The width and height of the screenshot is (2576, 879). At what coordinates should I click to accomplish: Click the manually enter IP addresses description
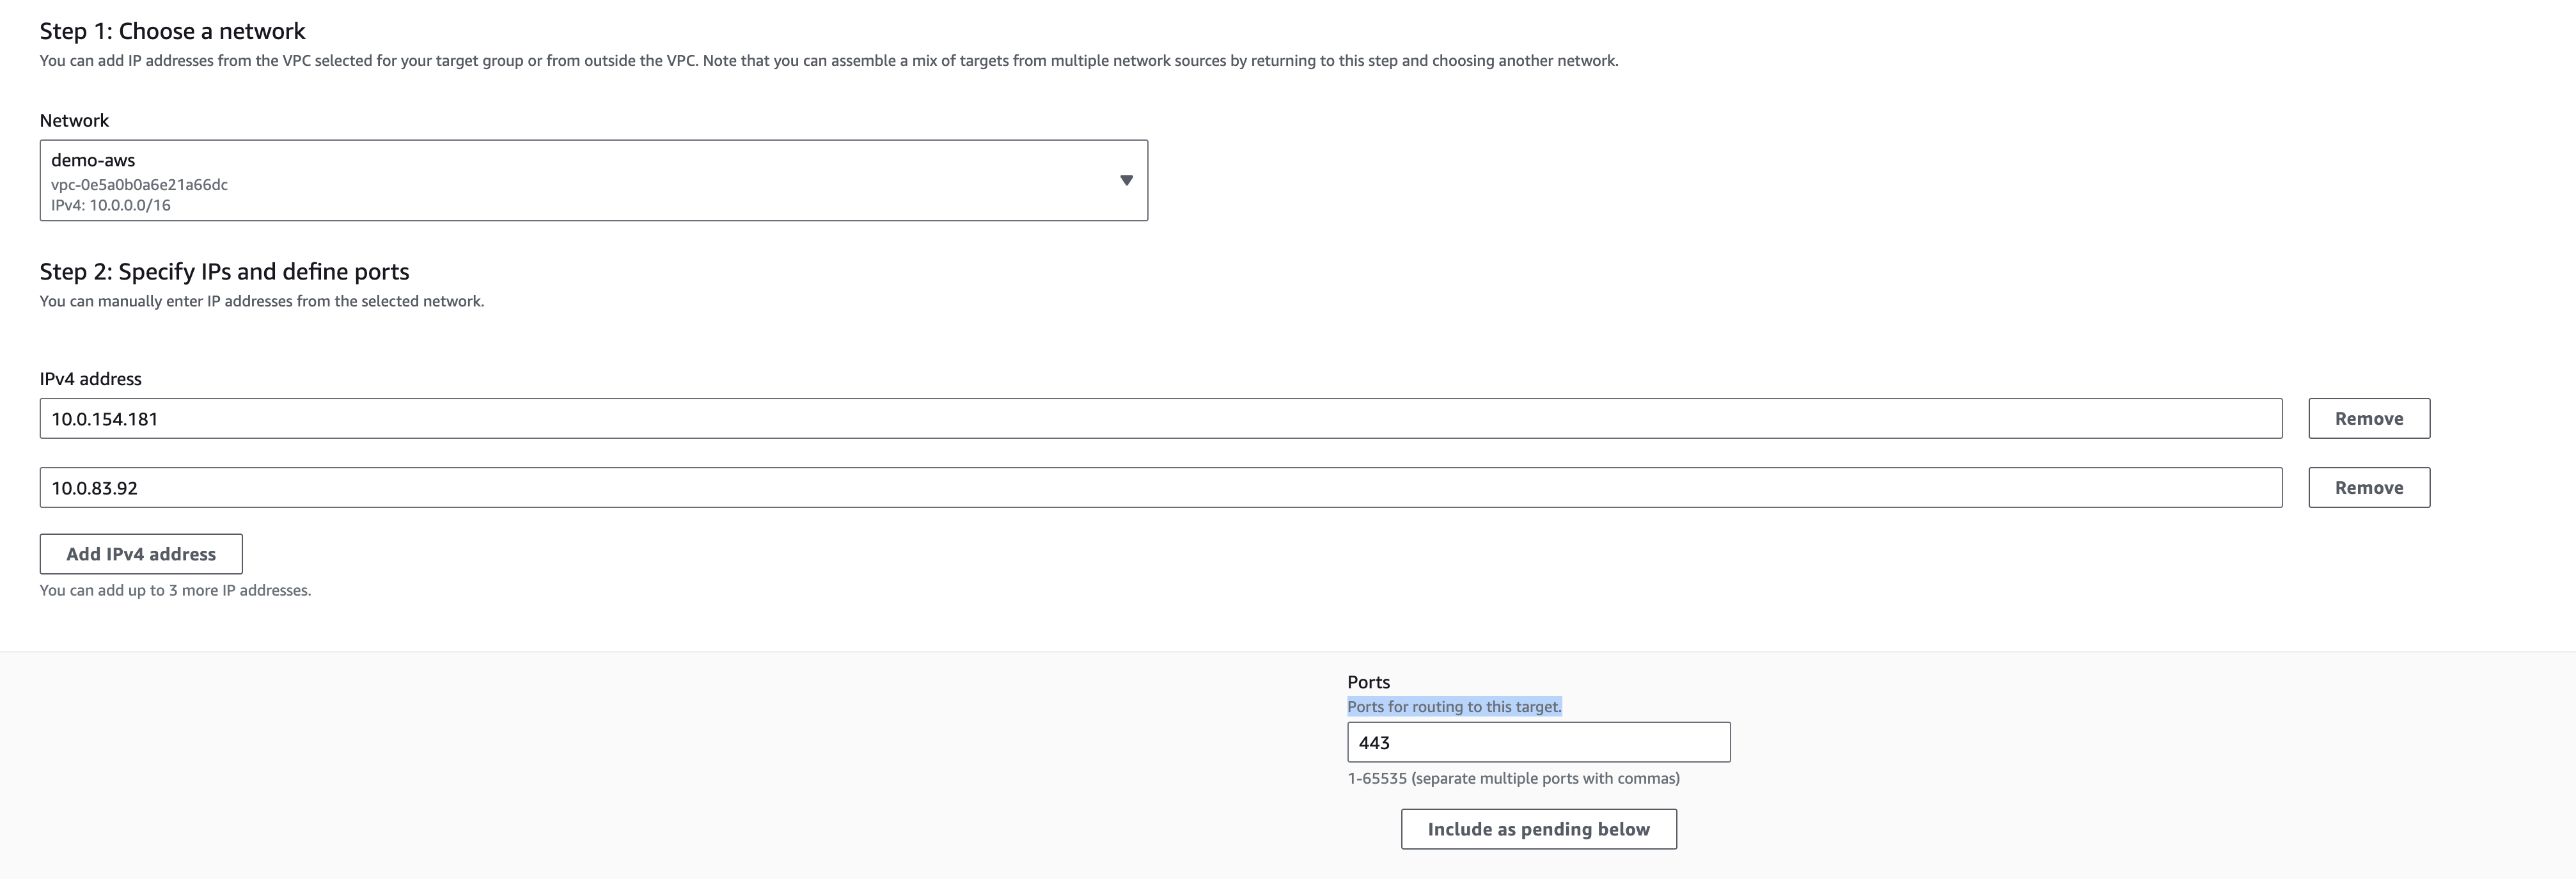(x=261, y=301)
